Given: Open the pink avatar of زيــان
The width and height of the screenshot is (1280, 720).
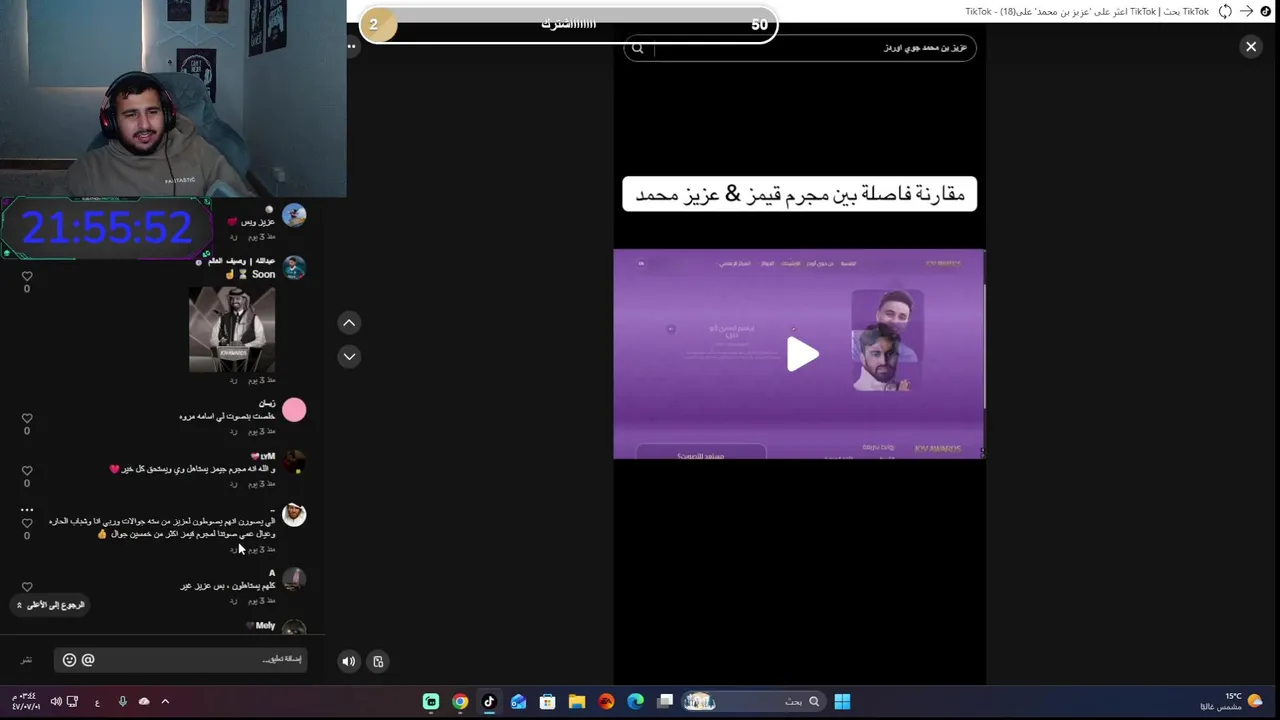Looking at the screenshot, I should coord(294,410).
